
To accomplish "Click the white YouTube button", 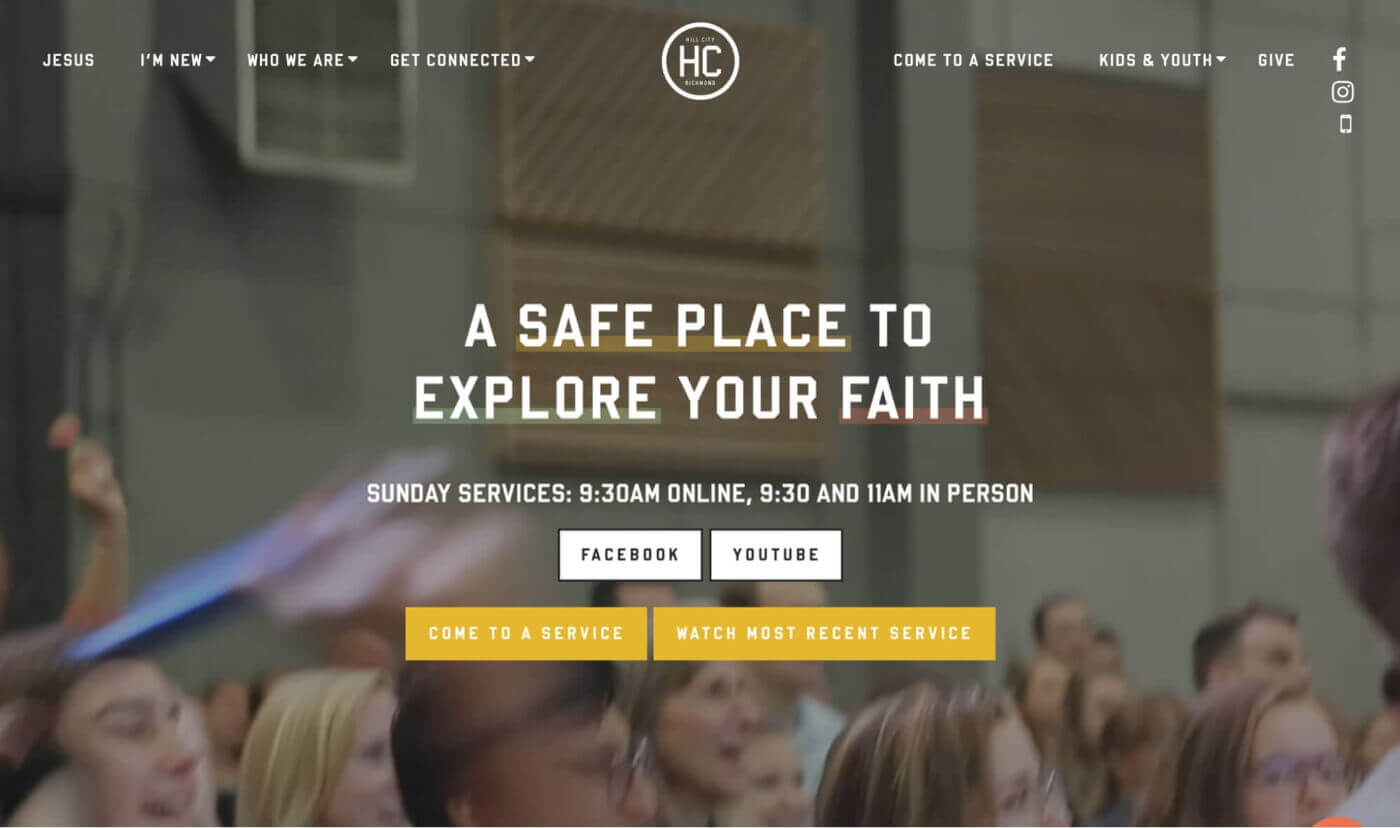I will pyautogui.click(x=776, y=555).
